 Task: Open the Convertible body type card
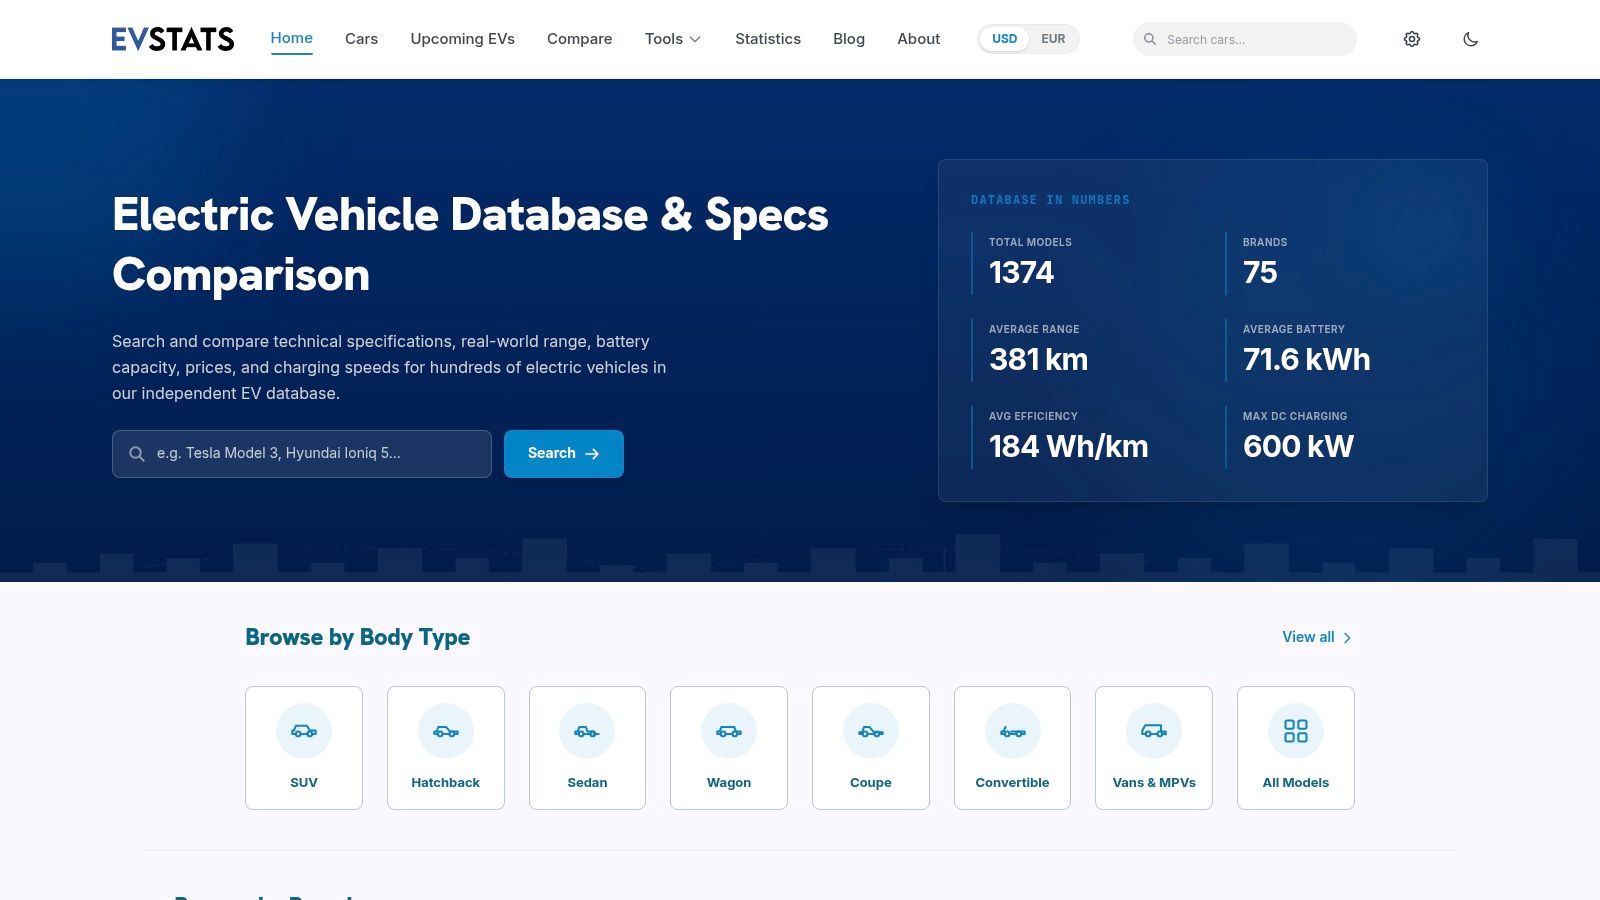click(1012, 748)
